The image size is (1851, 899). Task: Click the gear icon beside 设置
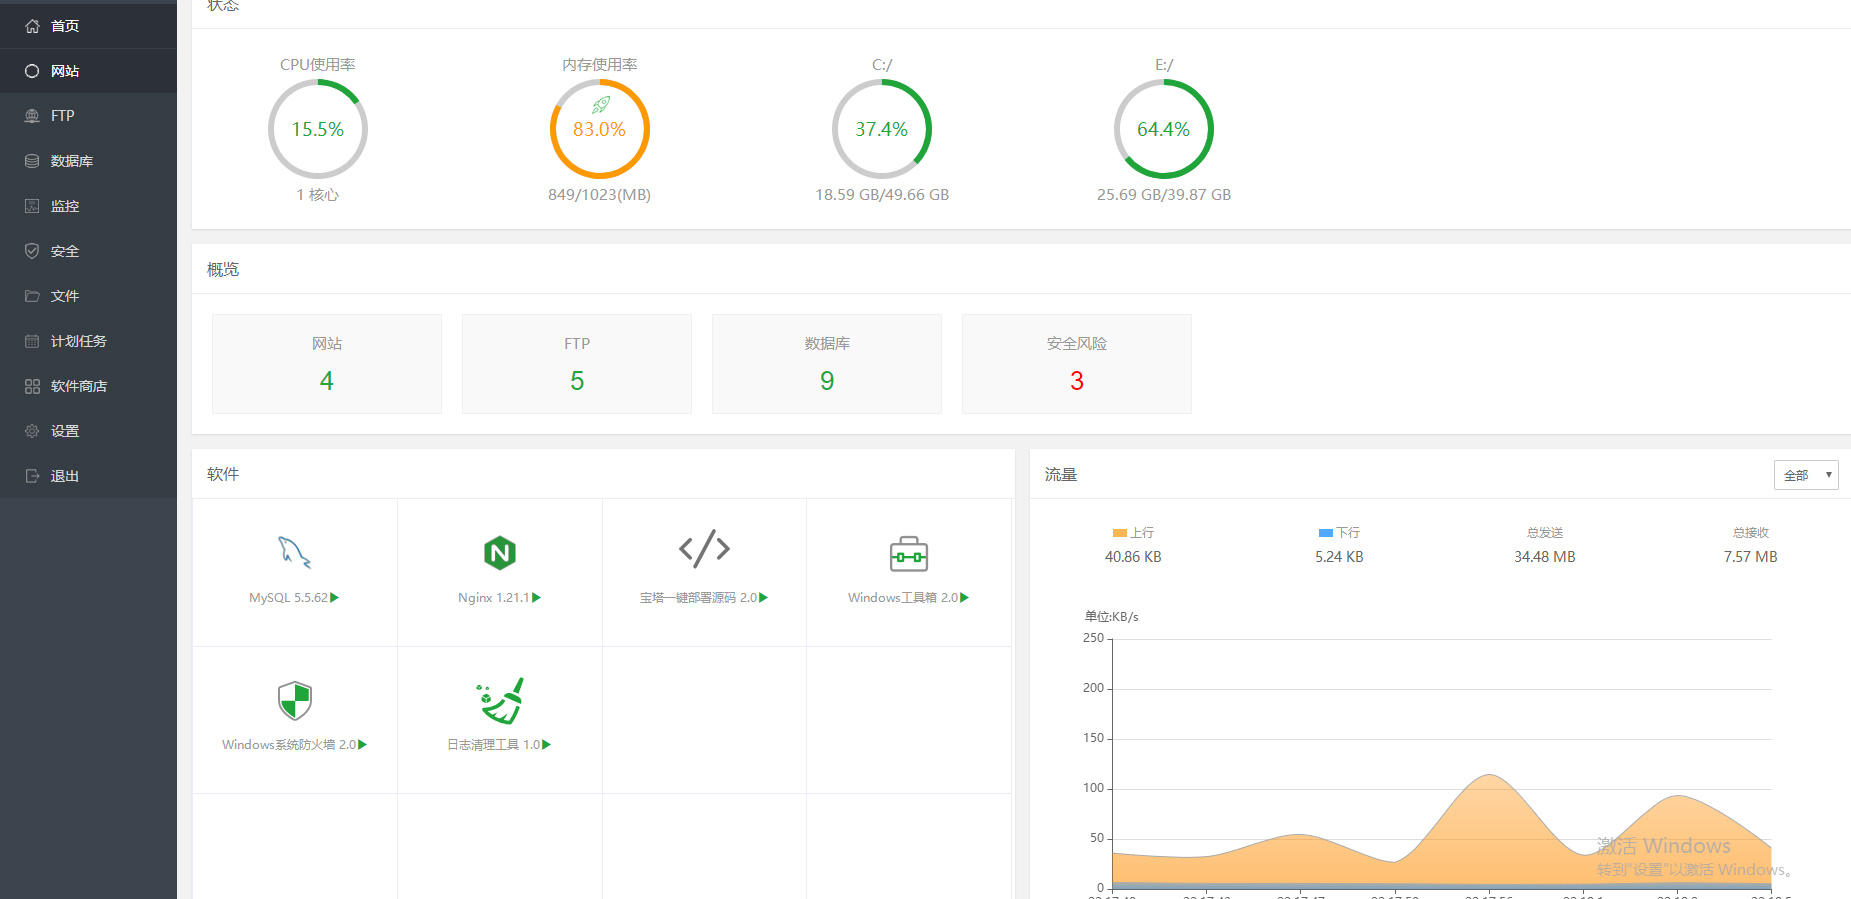point(32,431)
